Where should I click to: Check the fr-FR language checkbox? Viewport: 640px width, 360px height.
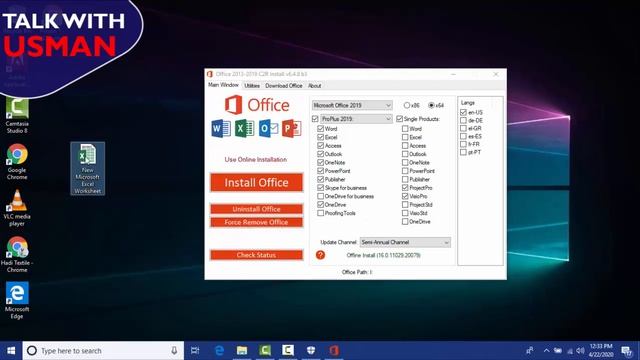click(x=463, y=144)
